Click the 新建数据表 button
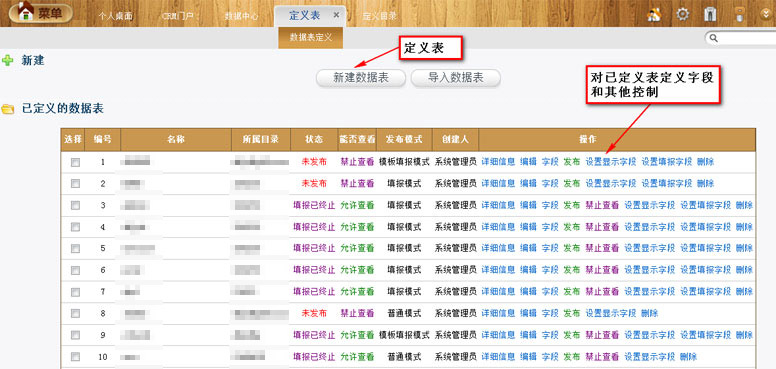This screenshot has height=369, width=776. (361, 78)
